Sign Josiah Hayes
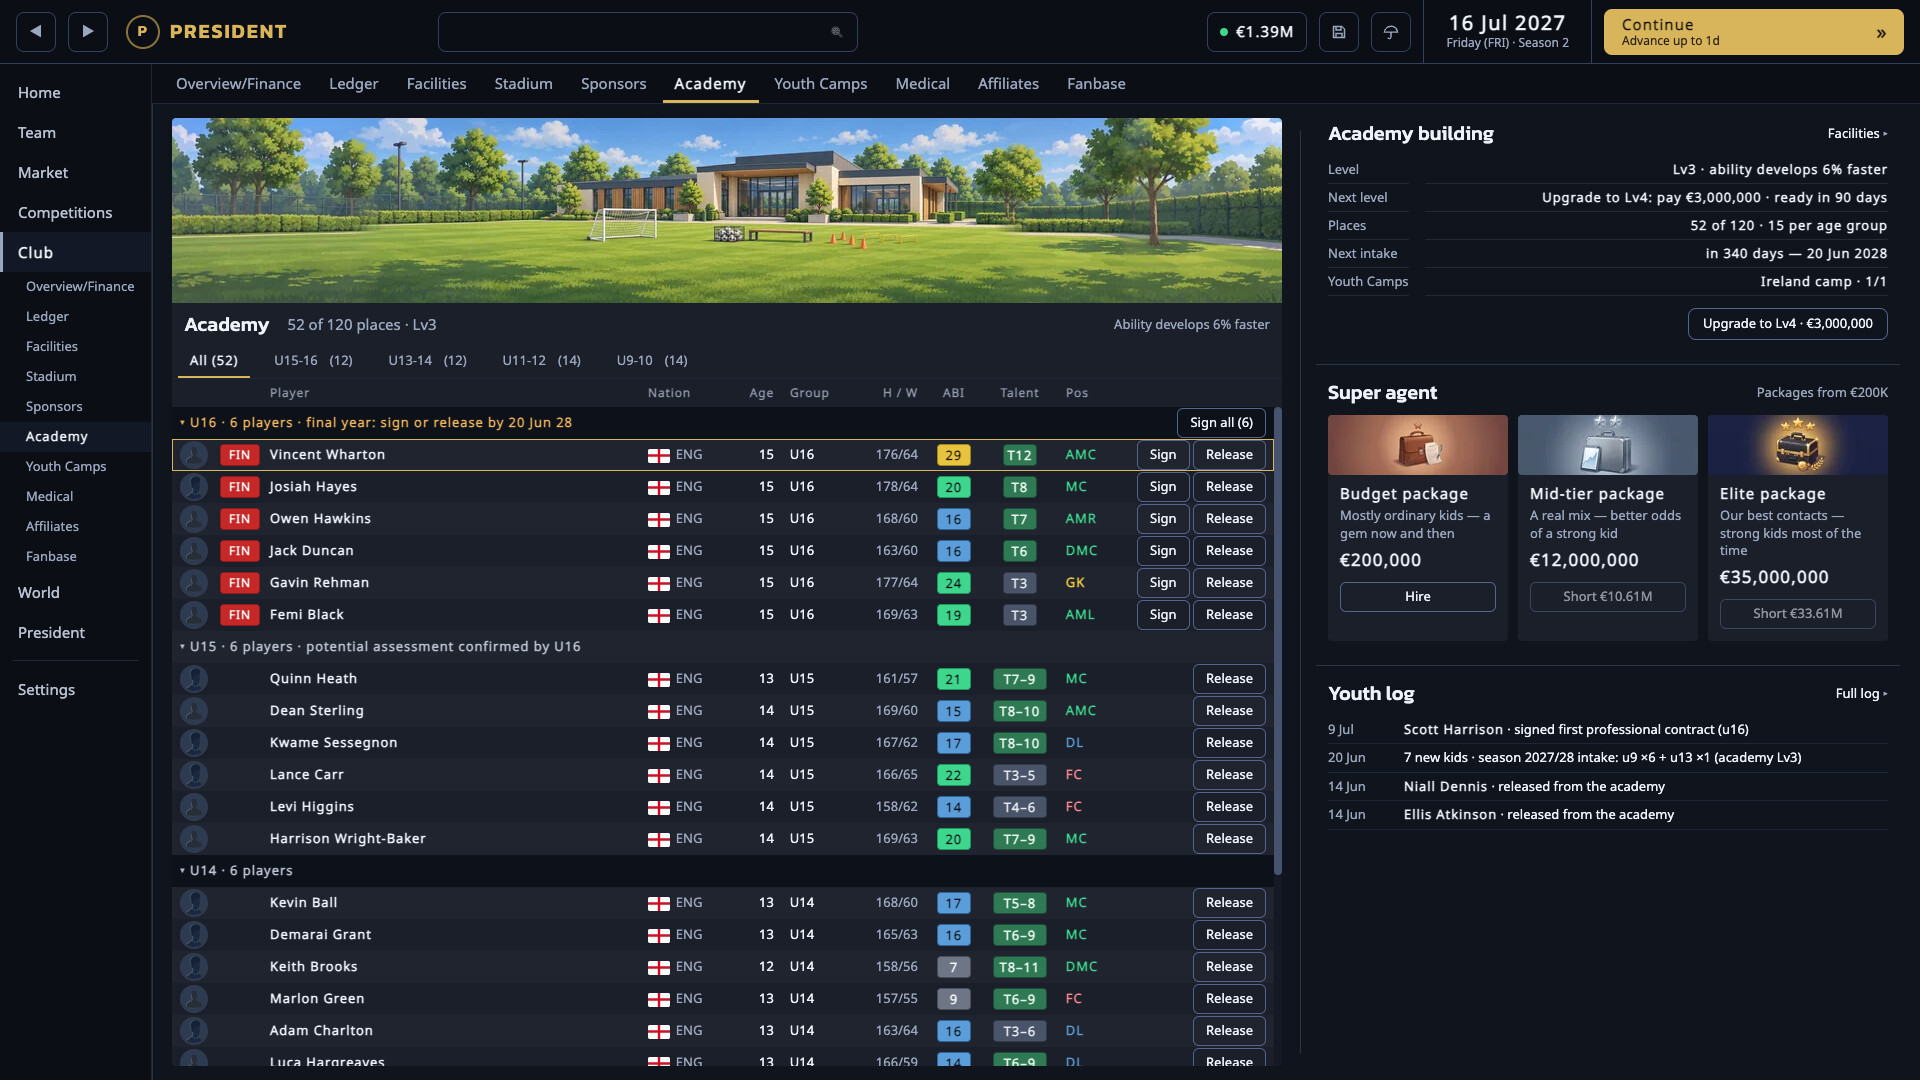Screen dimensions: 1920x1080 tap(1162, 487)
